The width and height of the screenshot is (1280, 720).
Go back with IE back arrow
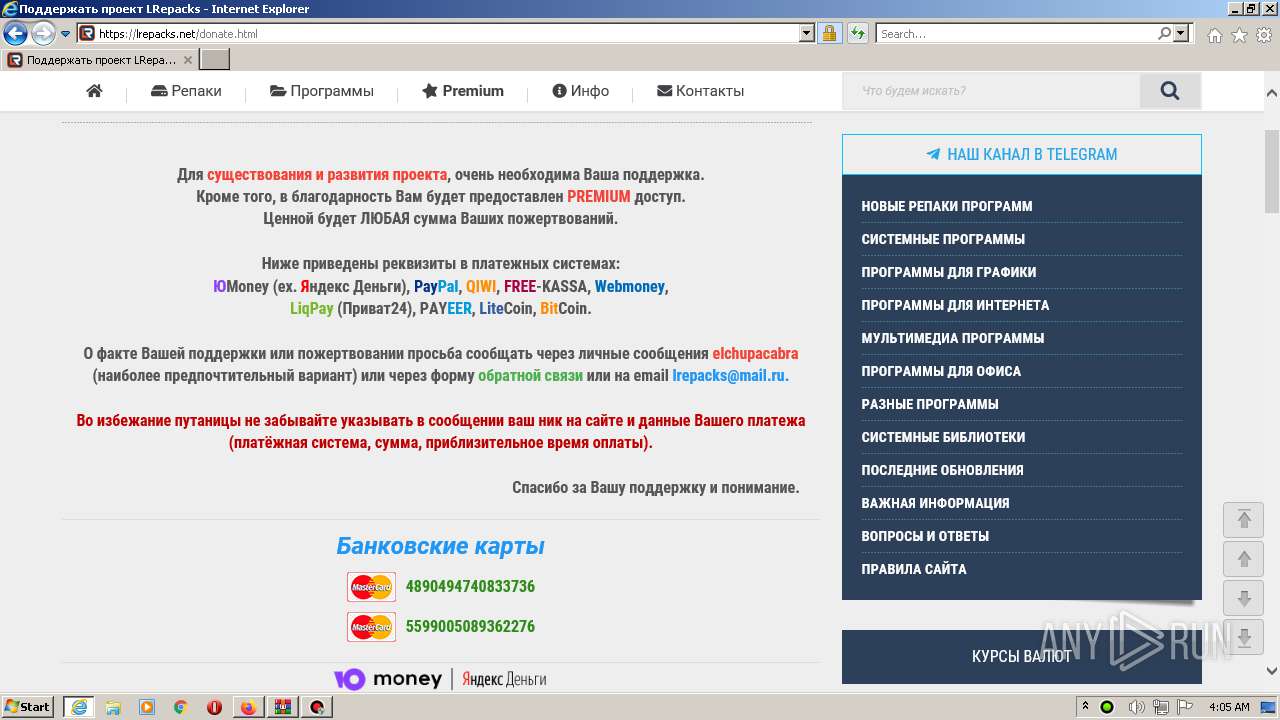(x=15, y=34)
